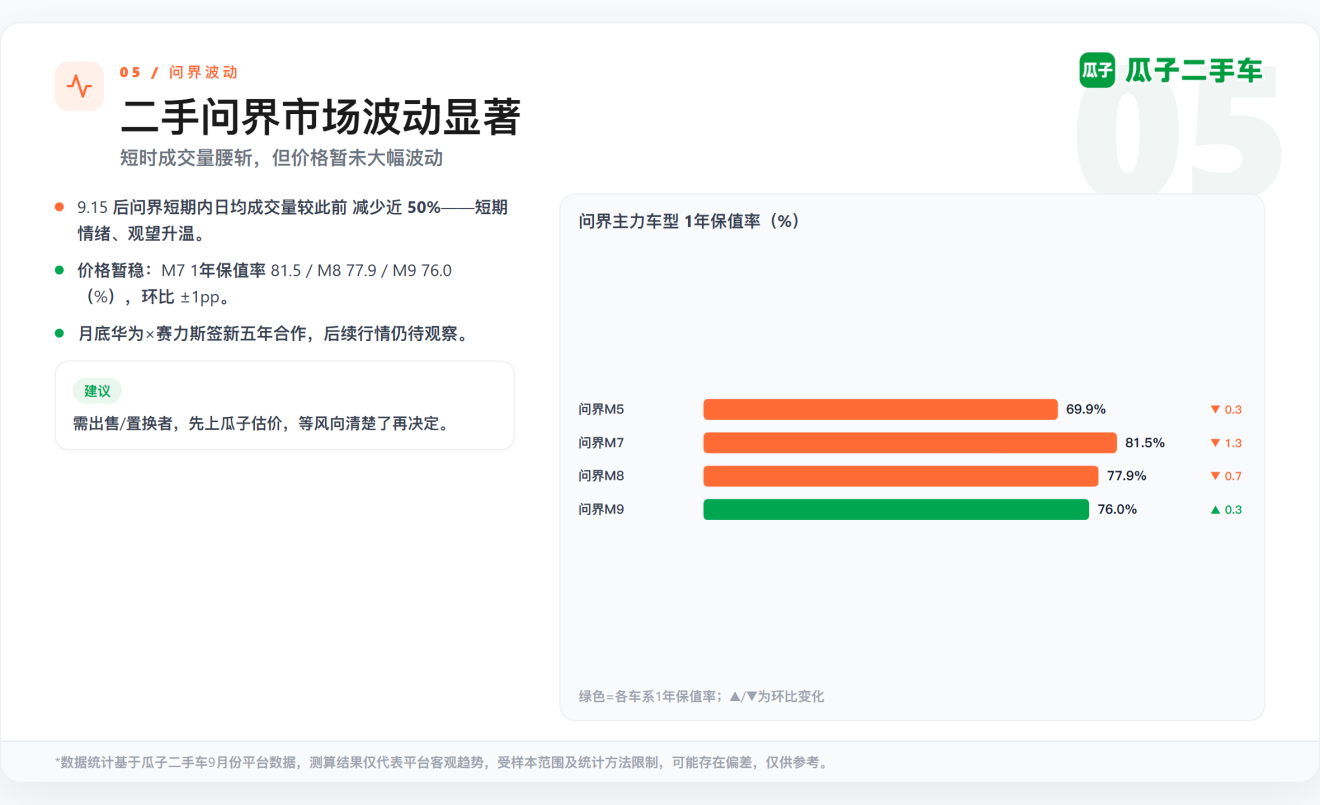Viewport: 1320px width, 805px height.
Task: Click the 问界M5 row label
Action: [x=601, y=409]
